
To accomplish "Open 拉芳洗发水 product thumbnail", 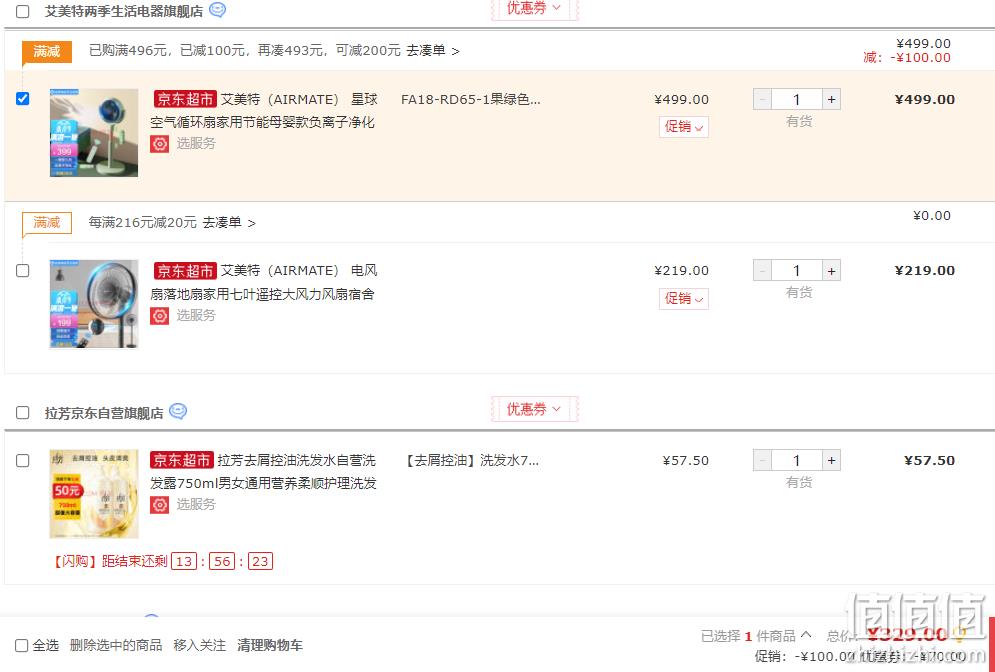I will click(94, 494).
